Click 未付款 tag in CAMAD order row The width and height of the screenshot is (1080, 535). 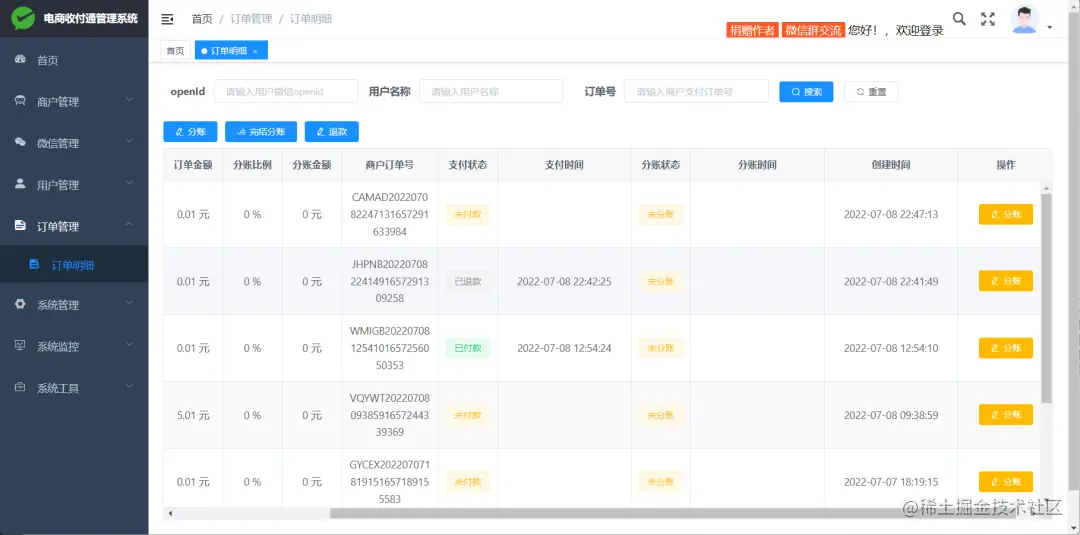(468, 214)
